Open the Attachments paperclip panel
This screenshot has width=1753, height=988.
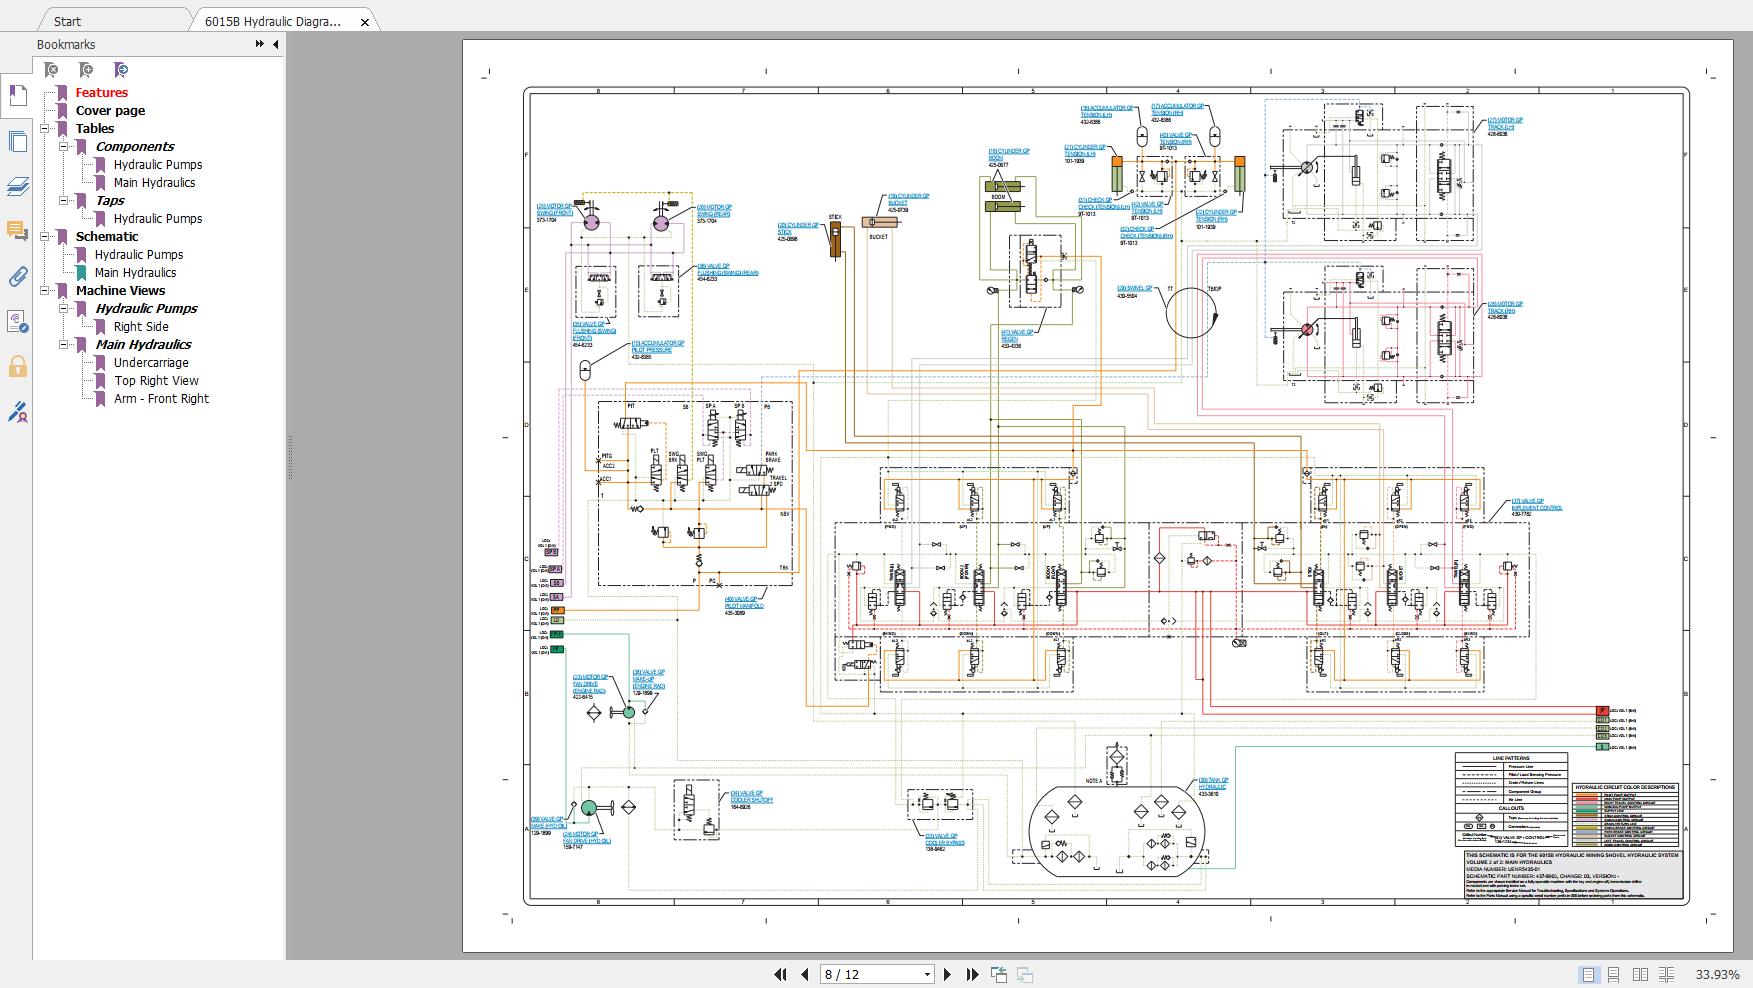point(17,276)
